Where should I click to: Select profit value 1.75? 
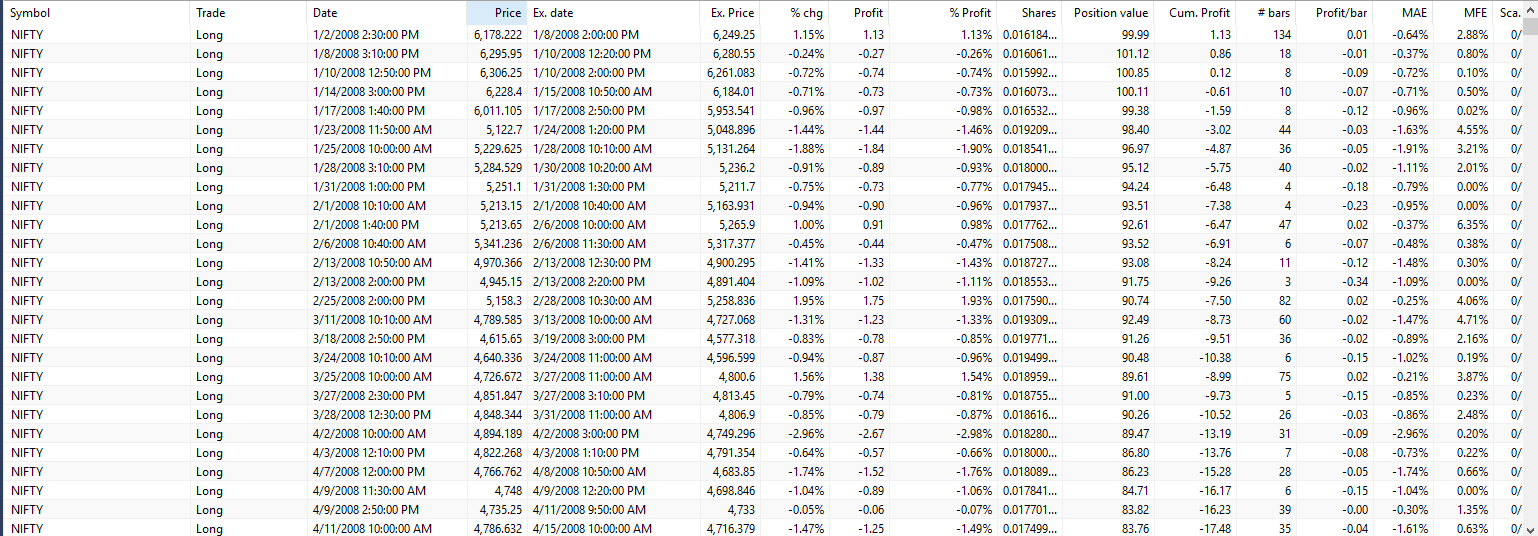pyautogui.click(x=874, y=301)
